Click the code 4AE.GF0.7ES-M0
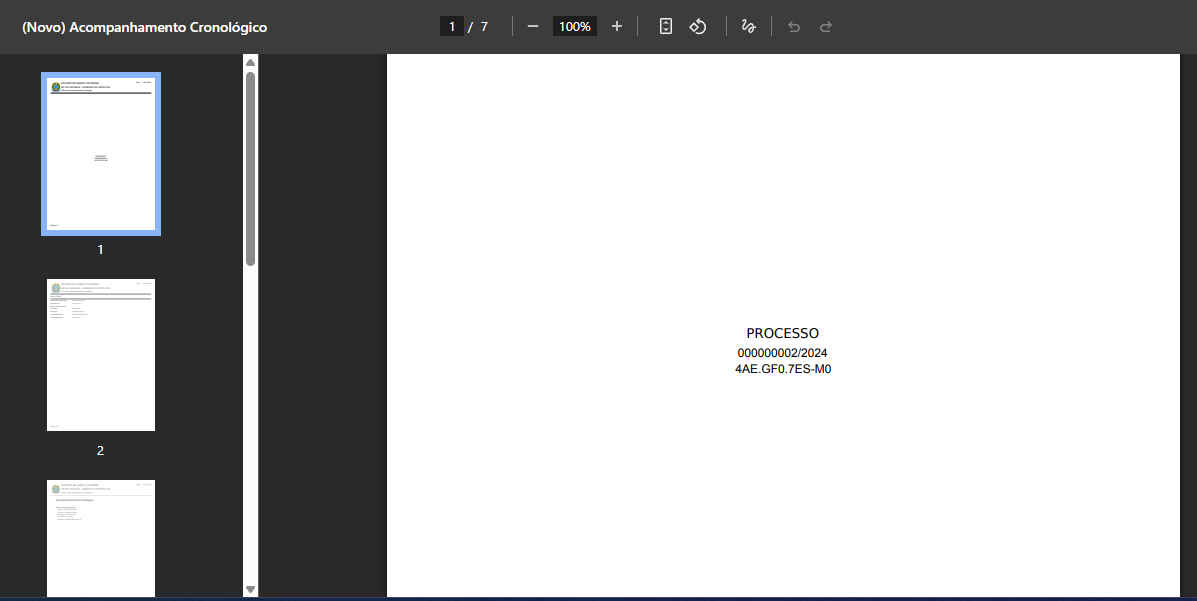Screen dimensions: 1197x601 click(x=782, y=369)
